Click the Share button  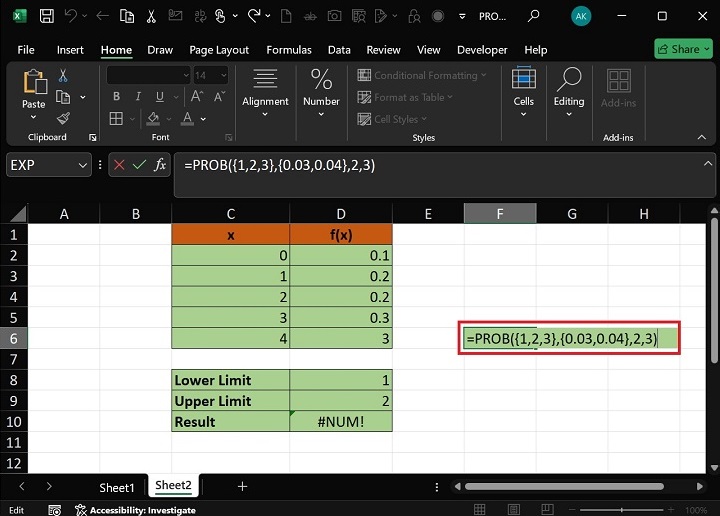coord(683,49)
